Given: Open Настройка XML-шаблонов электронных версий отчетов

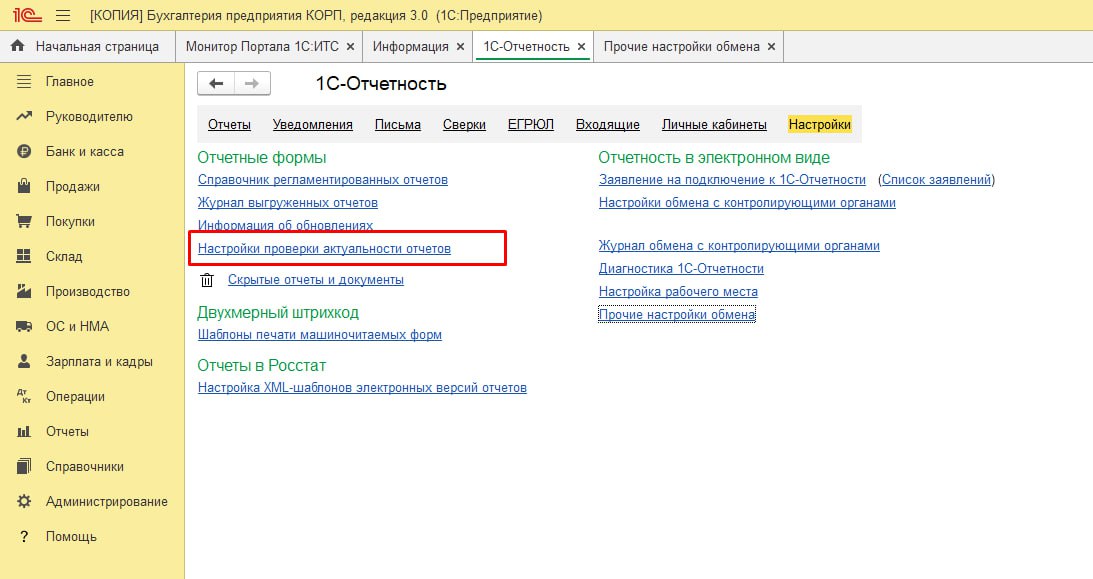Looking at the screenshot, I should tap(362, 388).
